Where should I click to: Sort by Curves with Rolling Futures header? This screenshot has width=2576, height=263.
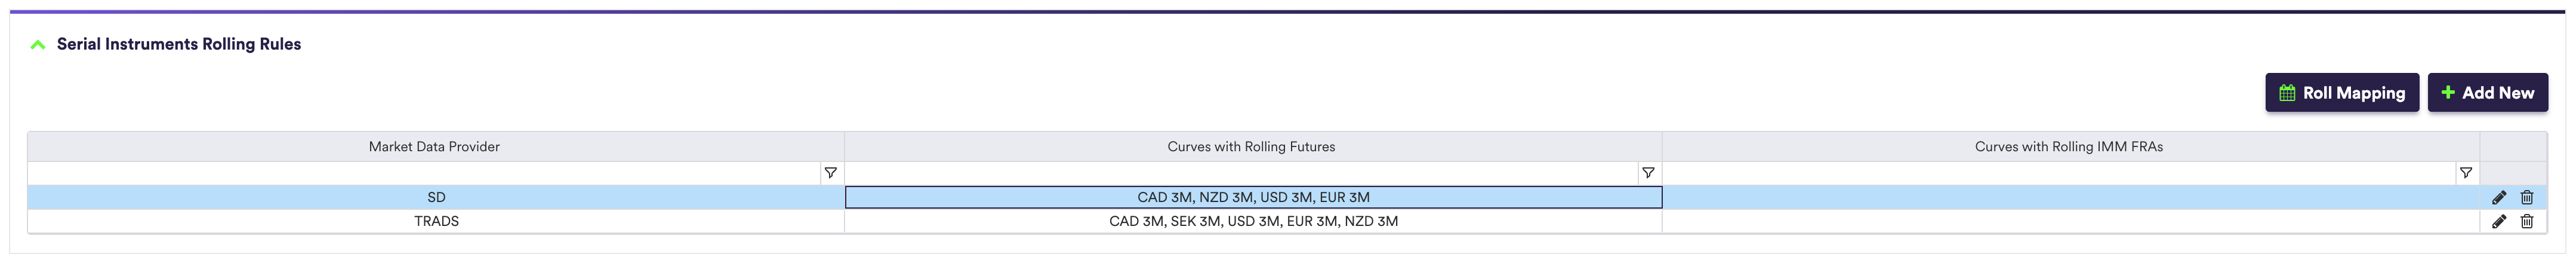1252,147
